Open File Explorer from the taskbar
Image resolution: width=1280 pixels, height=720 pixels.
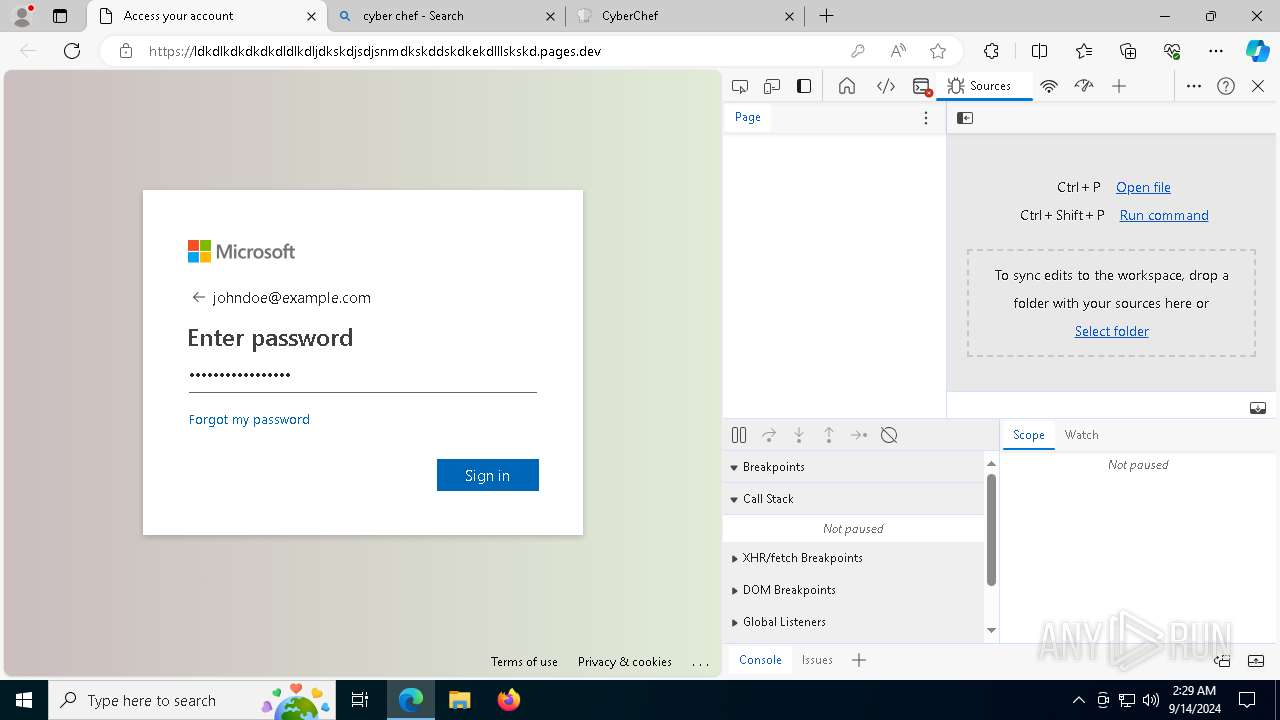click(459, 700)
